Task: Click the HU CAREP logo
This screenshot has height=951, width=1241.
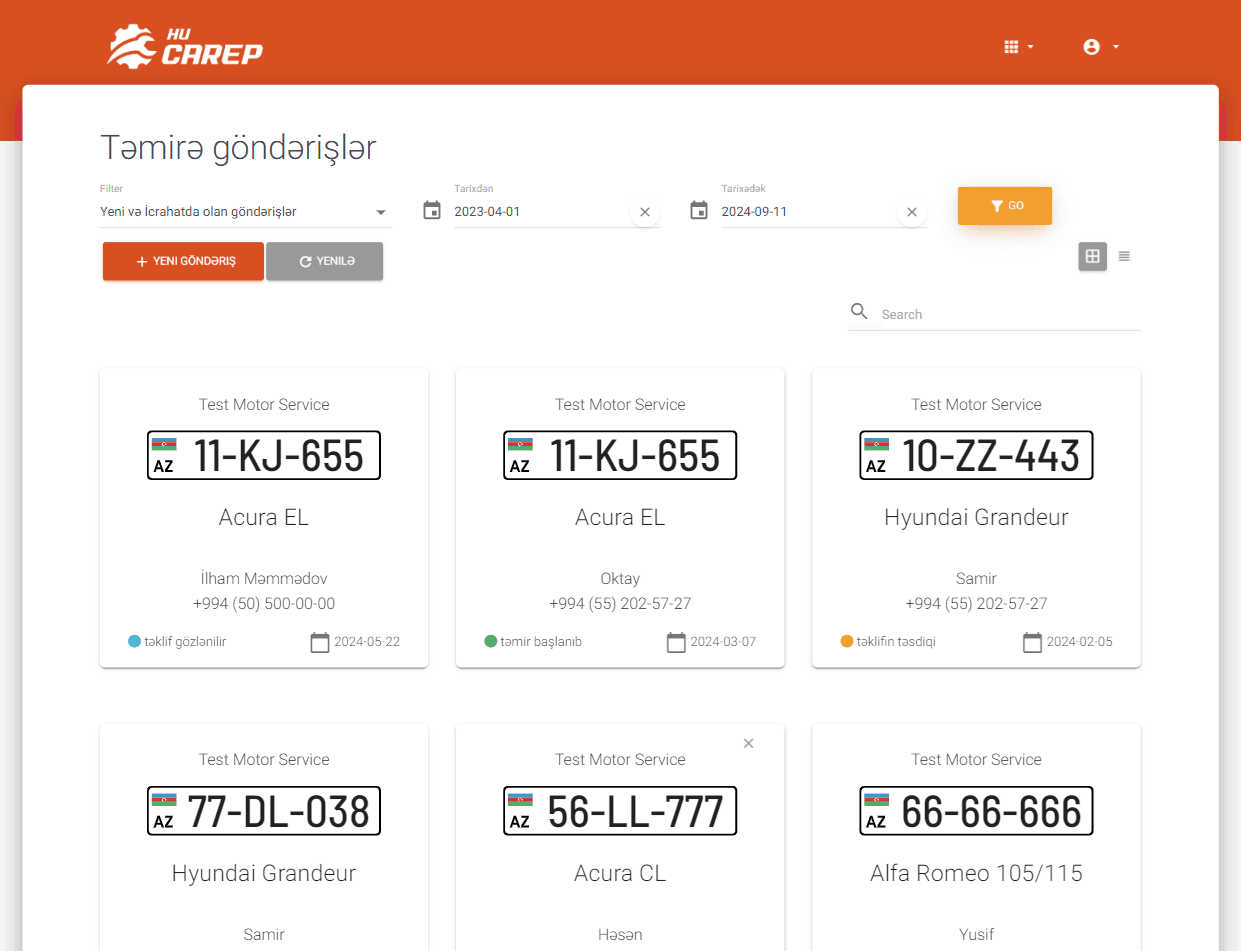Action: (x=185, y=47)
